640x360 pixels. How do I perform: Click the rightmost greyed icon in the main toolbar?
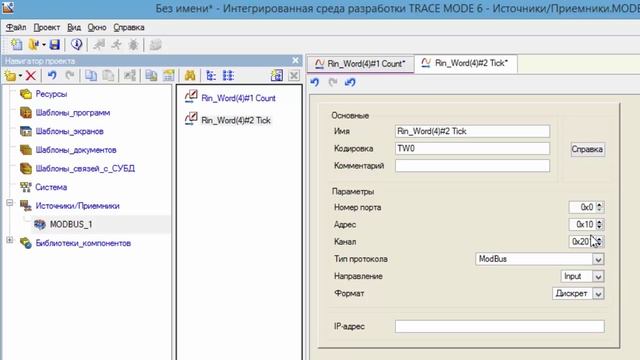click(156, 44)
